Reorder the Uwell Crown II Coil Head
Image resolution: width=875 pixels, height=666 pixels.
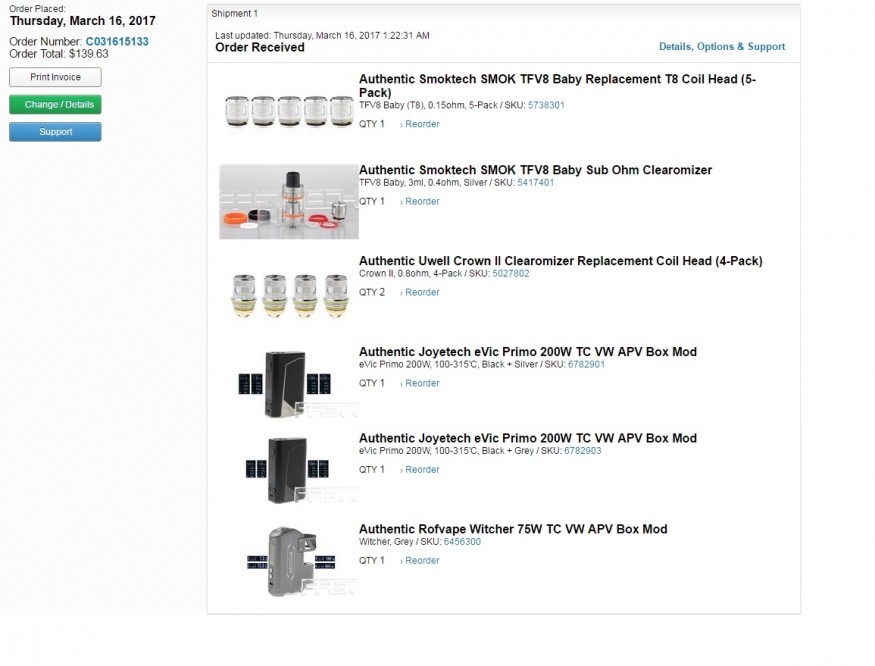pyautogui.click(x=421, y=293)
